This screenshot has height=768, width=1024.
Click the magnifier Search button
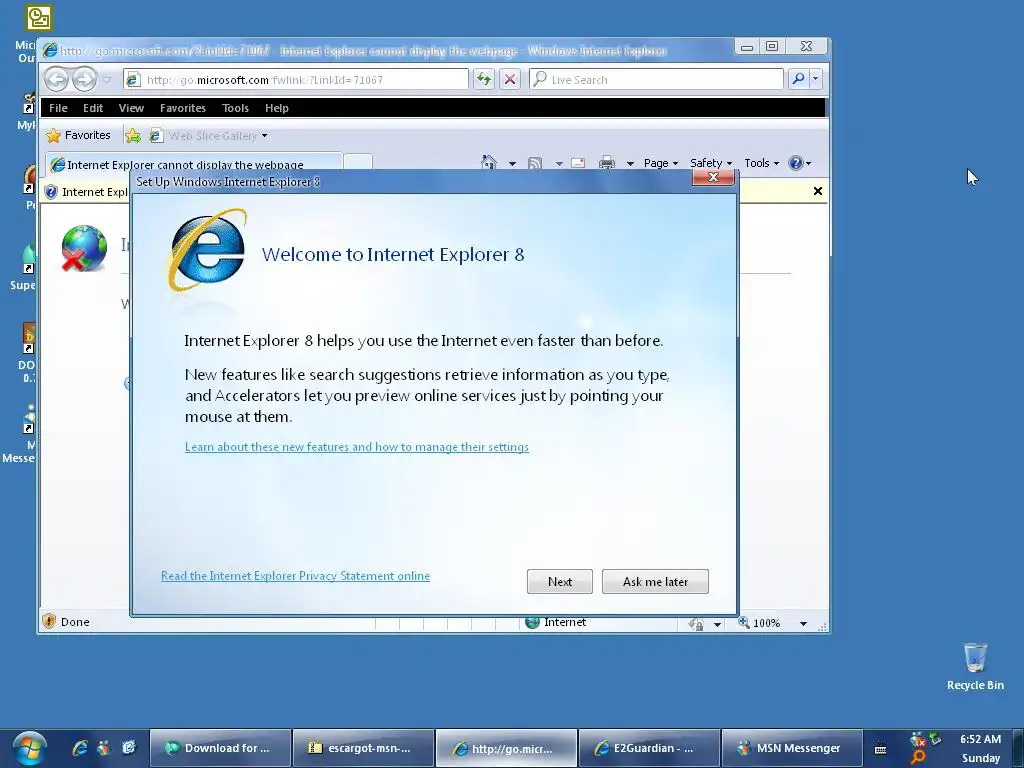(x=798, y=80)
